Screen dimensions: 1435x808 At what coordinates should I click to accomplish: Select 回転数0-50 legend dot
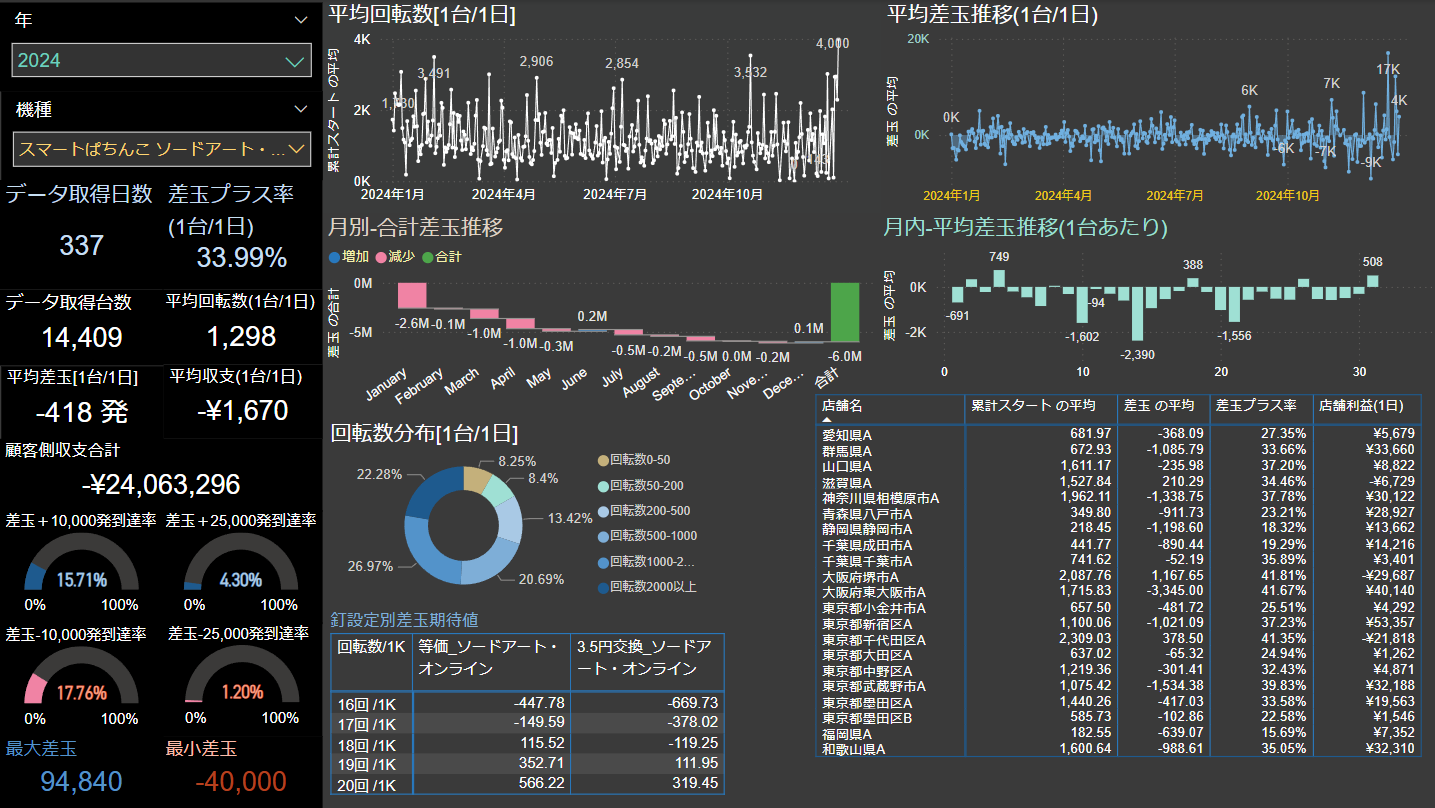602,460
